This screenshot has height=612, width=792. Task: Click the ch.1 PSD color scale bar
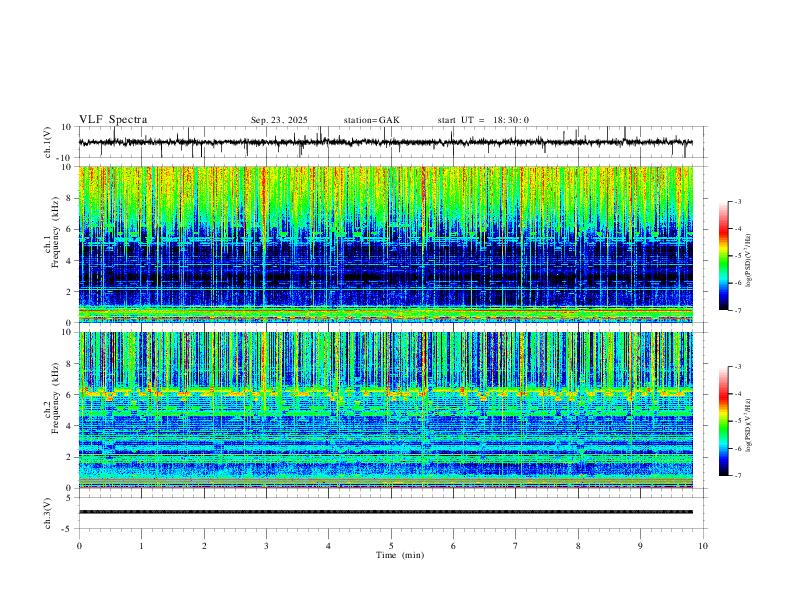(723, 256)
